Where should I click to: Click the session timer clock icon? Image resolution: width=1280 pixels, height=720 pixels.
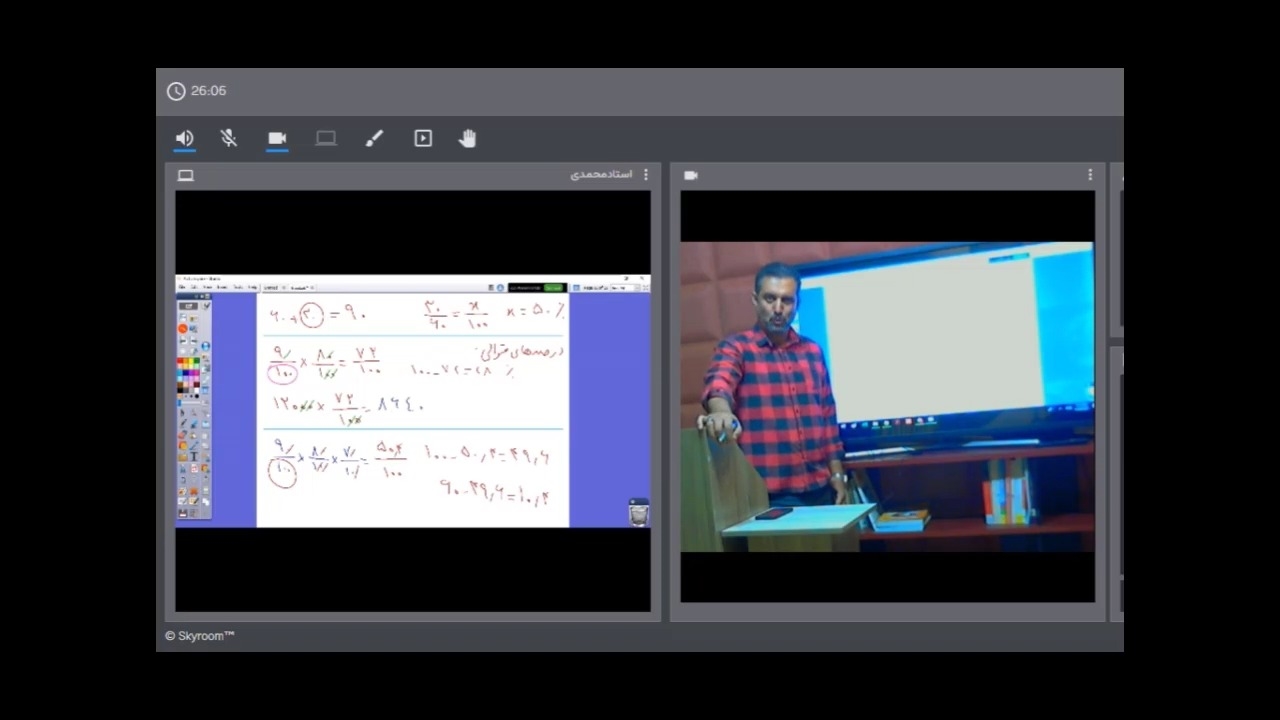[x=176, y=91]
